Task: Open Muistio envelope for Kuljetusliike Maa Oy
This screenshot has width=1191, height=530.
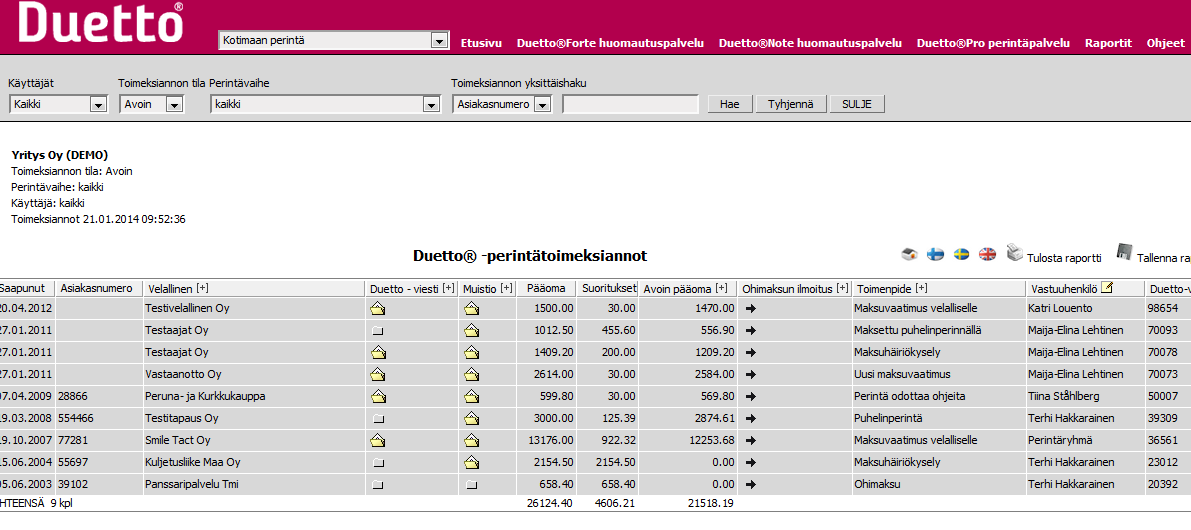Action: (x=472, y=462)
